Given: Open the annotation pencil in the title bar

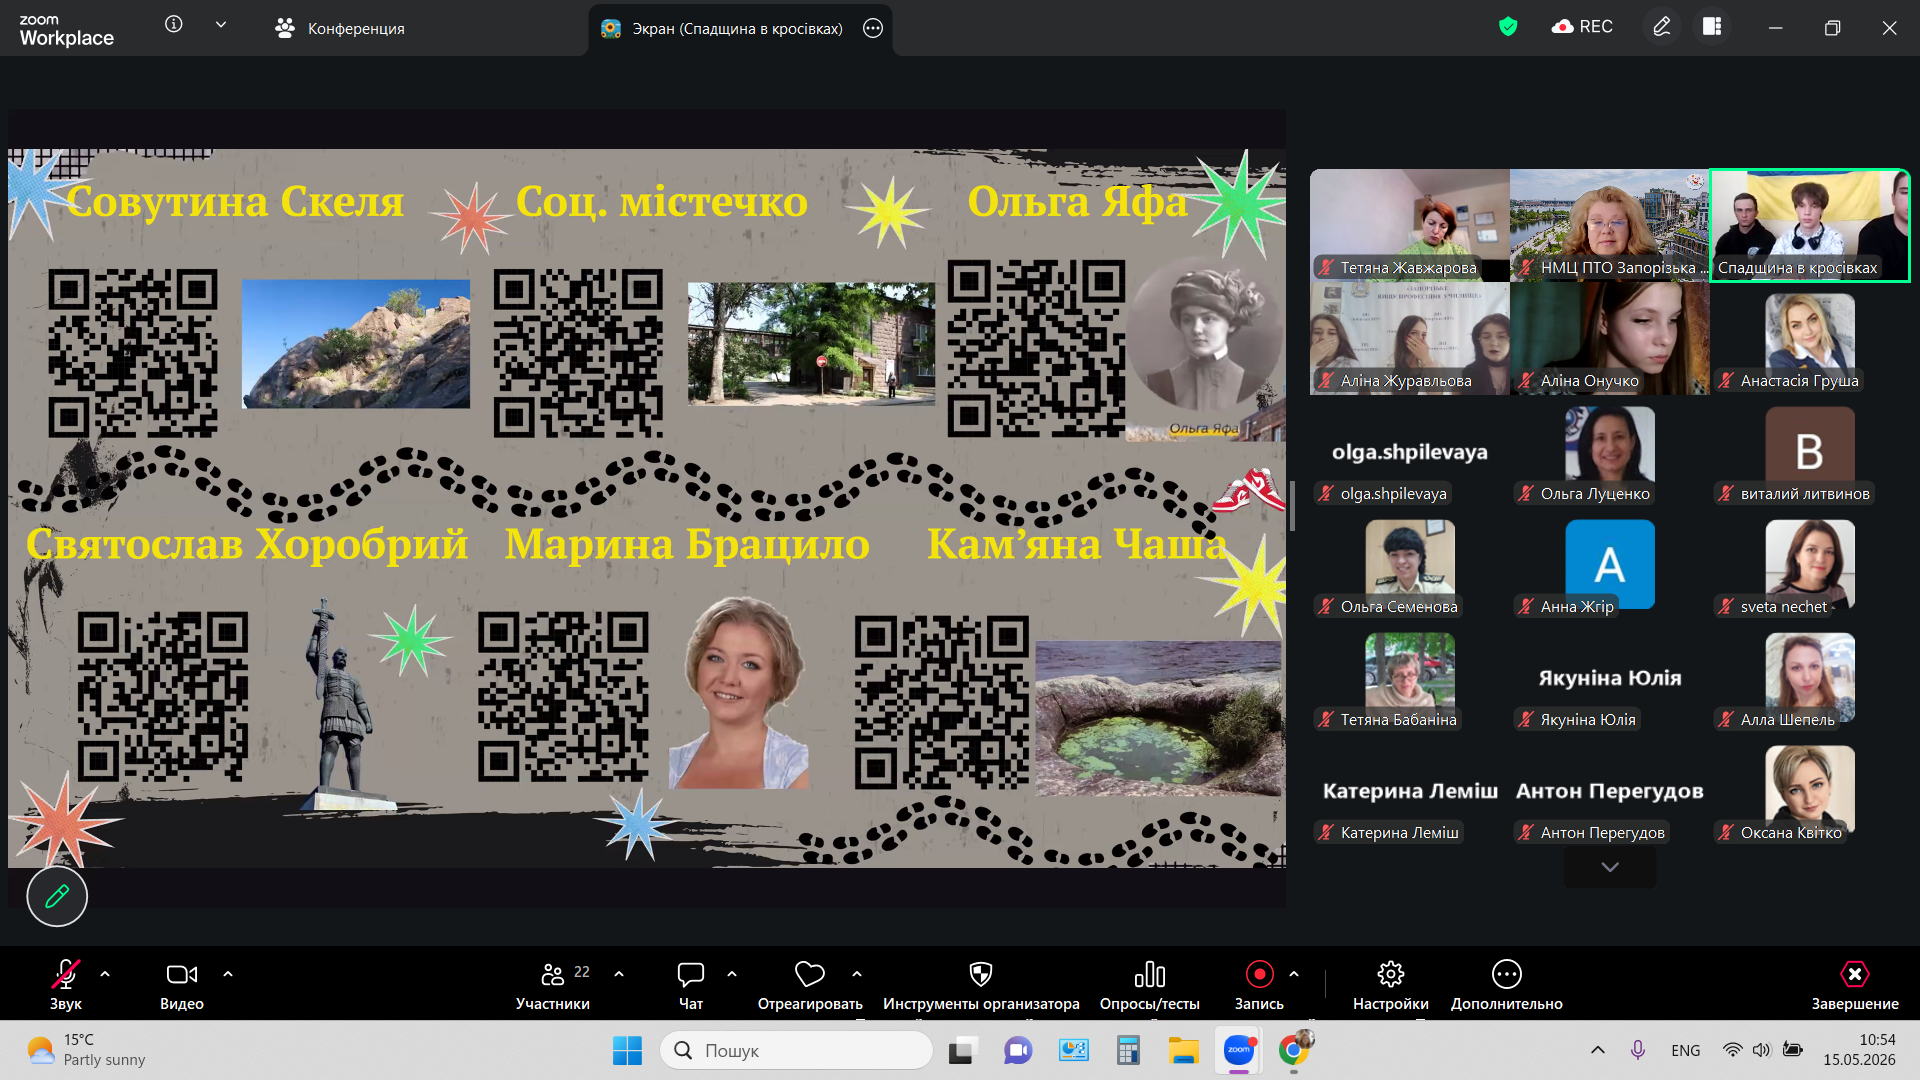Looking at the screenshot, I should point(1662,27).
